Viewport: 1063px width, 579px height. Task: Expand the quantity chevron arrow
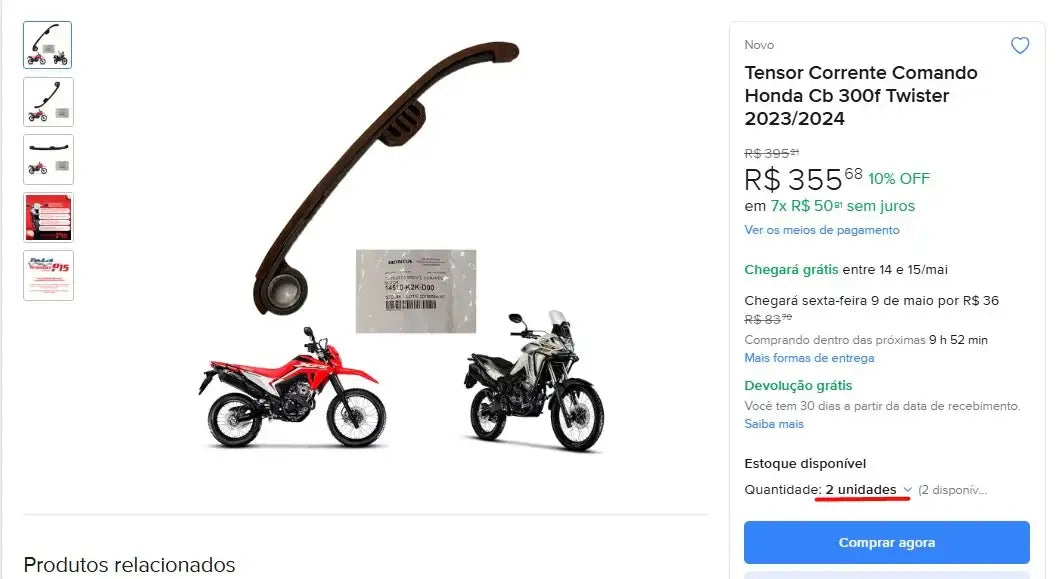pyautogui.click(x=907, y=490)
